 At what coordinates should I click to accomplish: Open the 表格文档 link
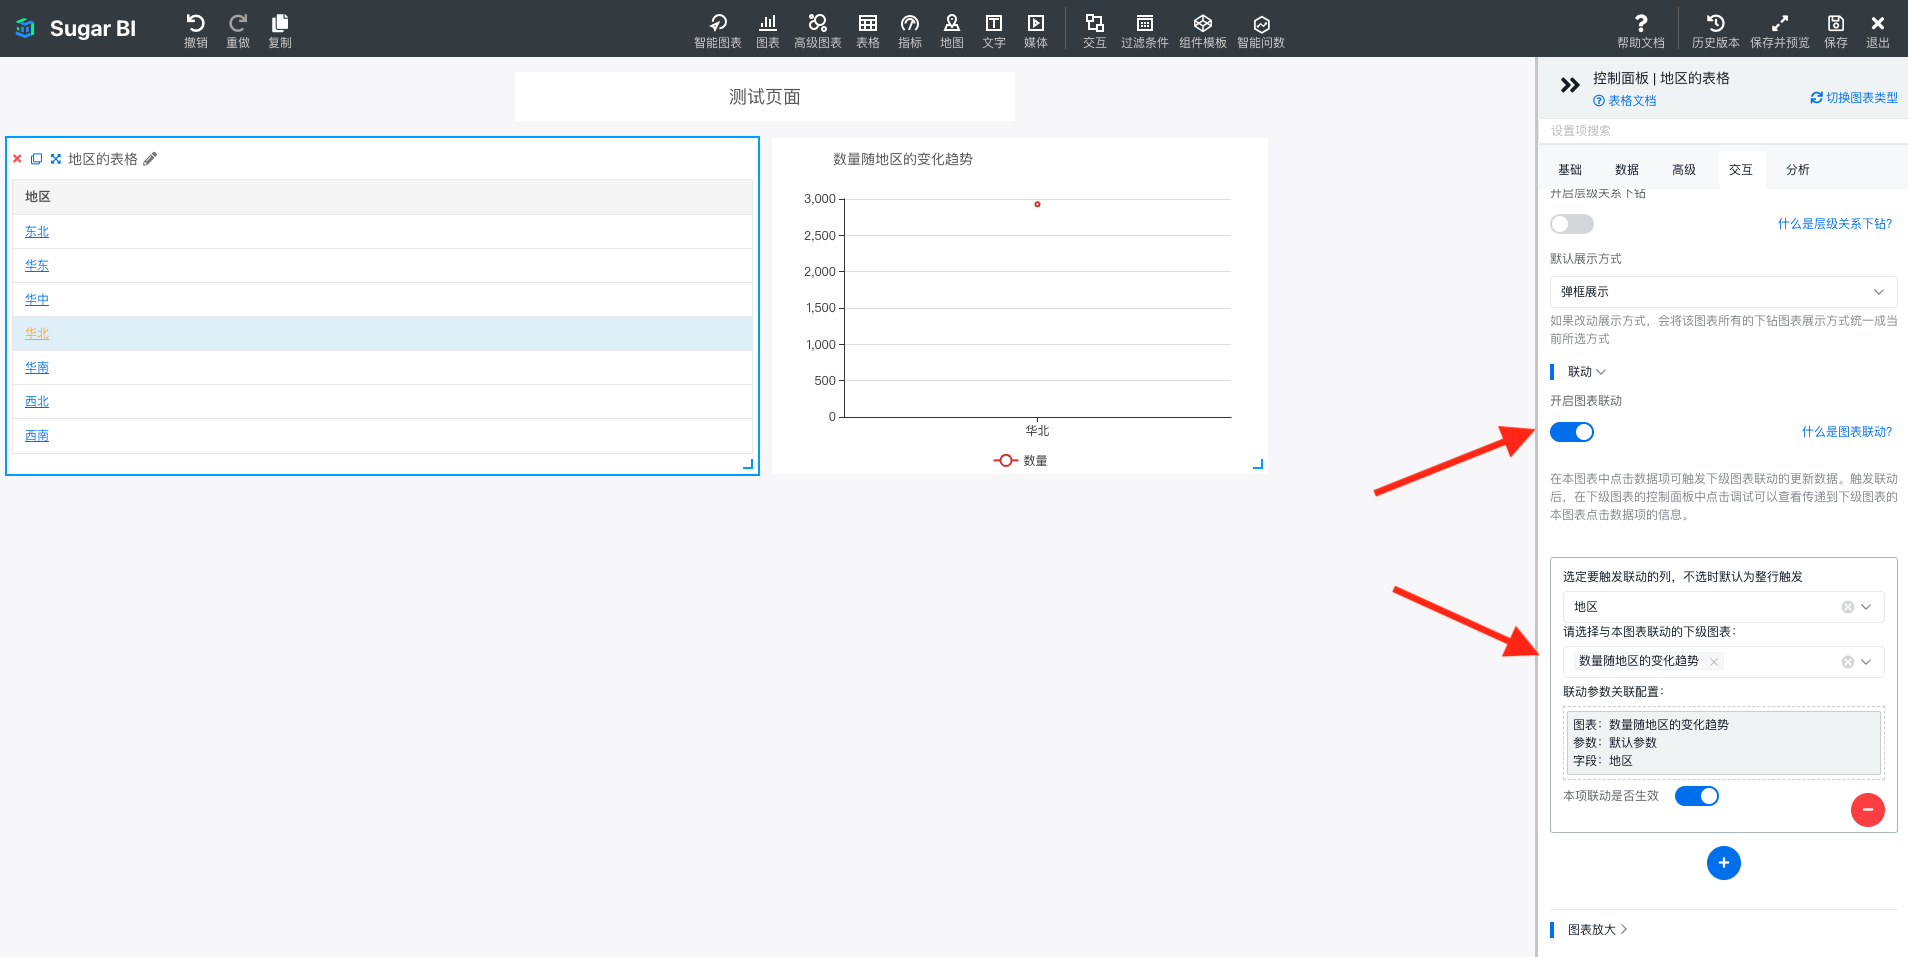pyautogui.click(x=1625, y=101)
